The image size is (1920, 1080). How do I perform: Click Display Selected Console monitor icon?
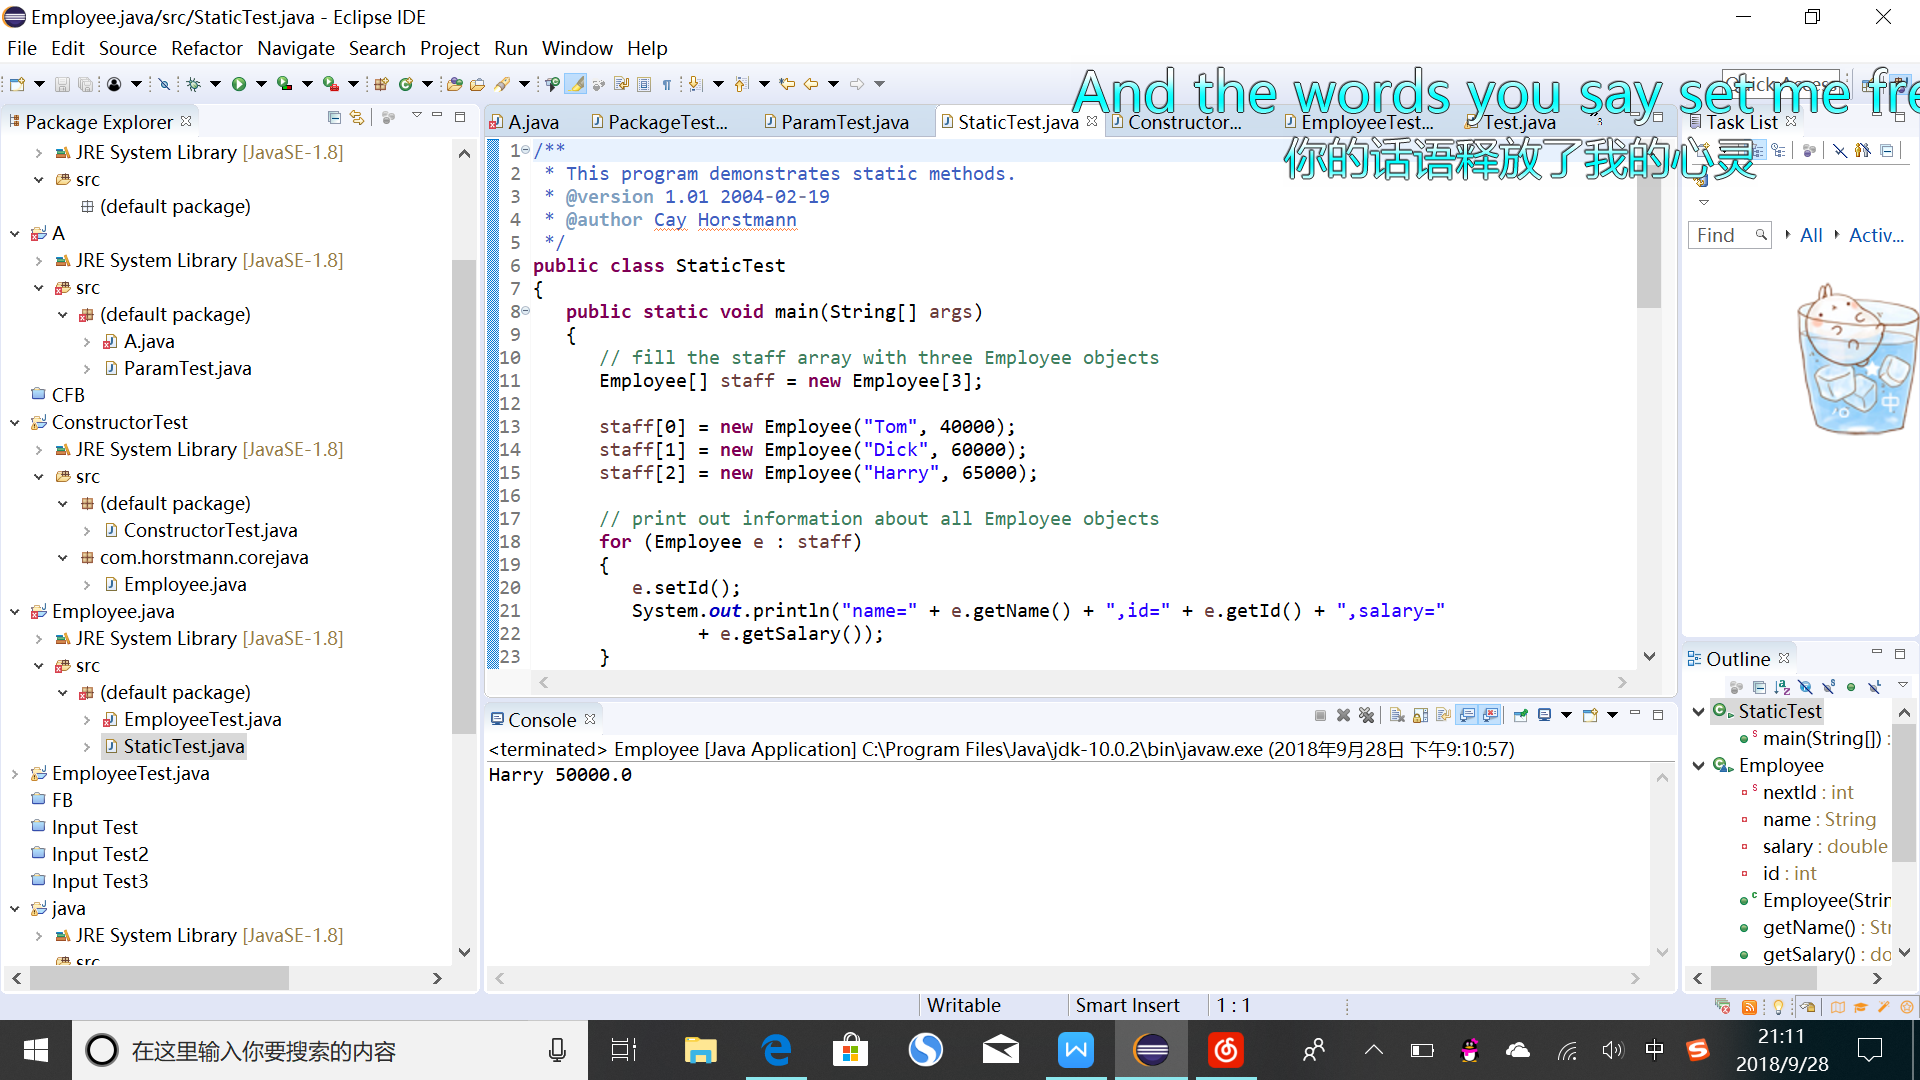(1544, 715)
